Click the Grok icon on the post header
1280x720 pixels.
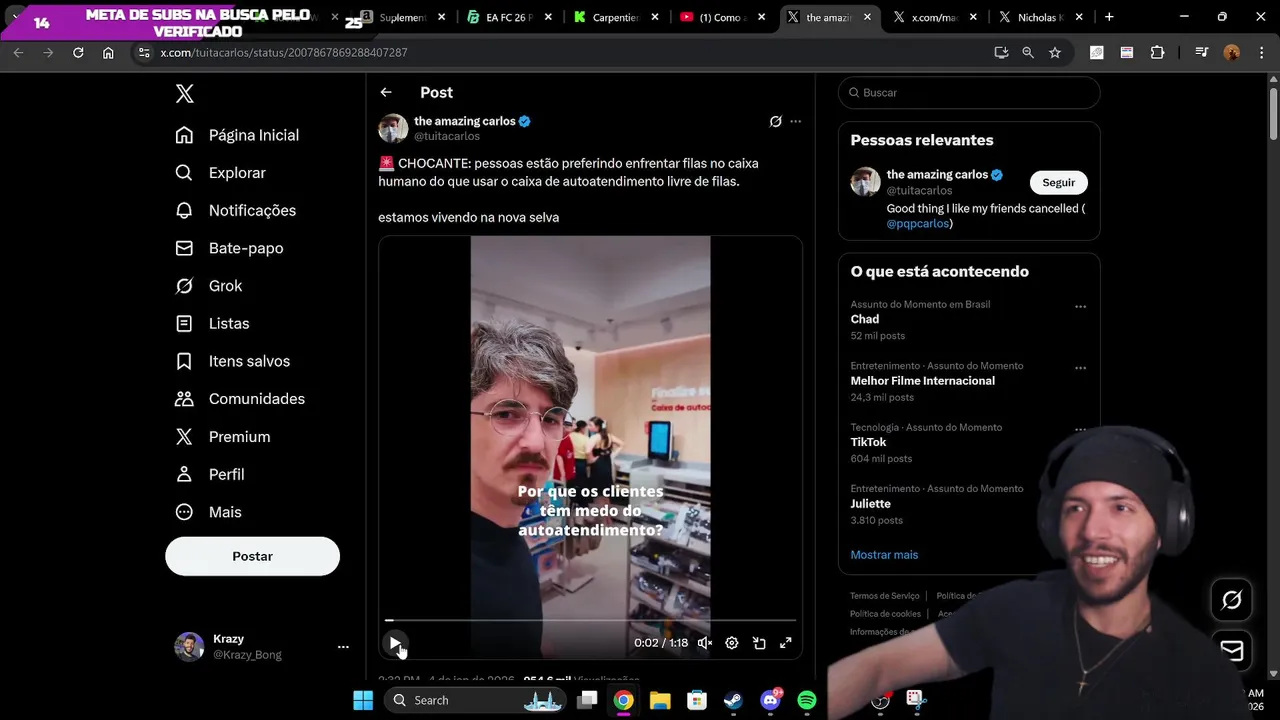point(775,121)
